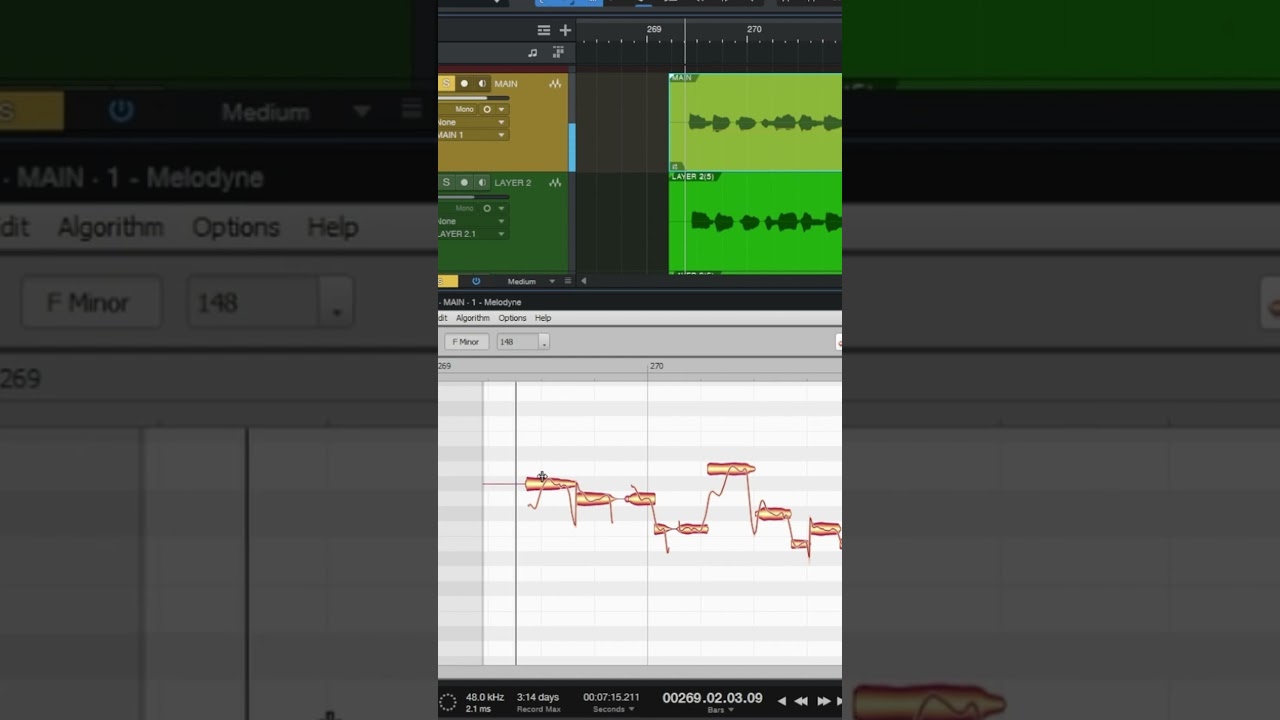Click the 00:07:15.211 time display
The image size is (1280, 720).
(611, 697)
